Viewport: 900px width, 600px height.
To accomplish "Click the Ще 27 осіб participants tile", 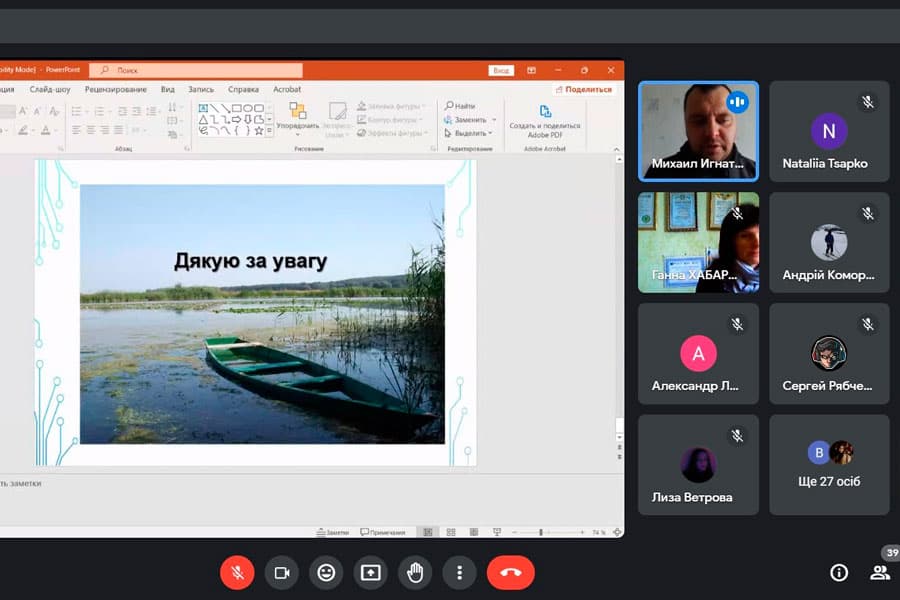I will pyautogui.click(x=829, y=465).
